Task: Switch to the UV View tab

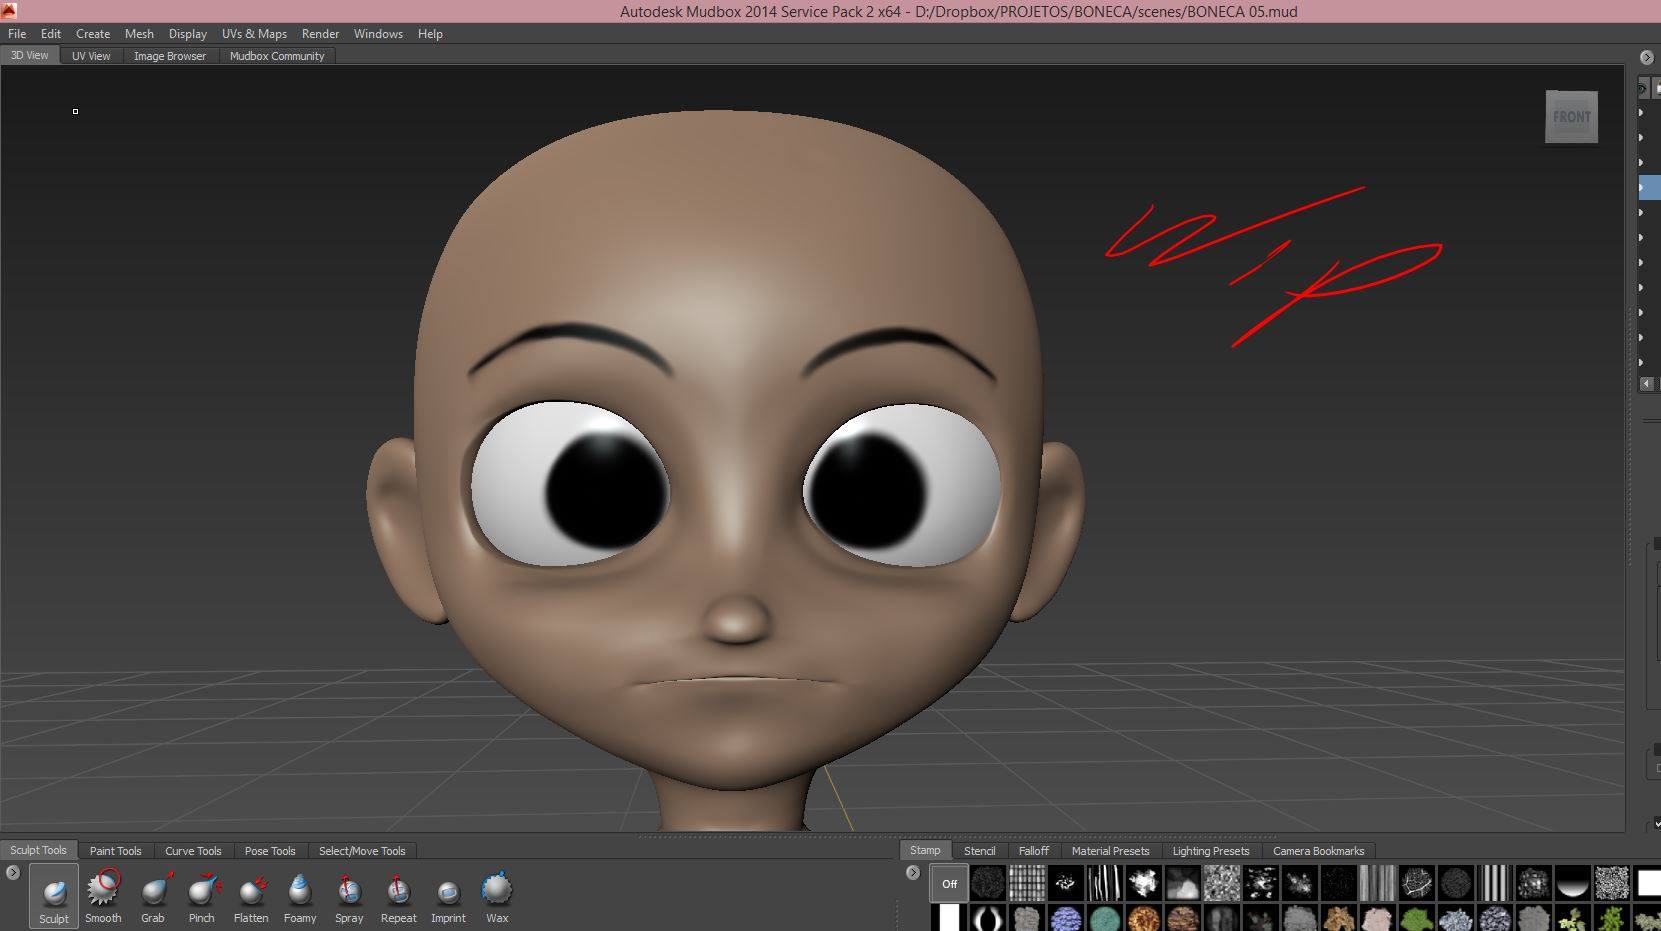Action: tap(91, 56)
